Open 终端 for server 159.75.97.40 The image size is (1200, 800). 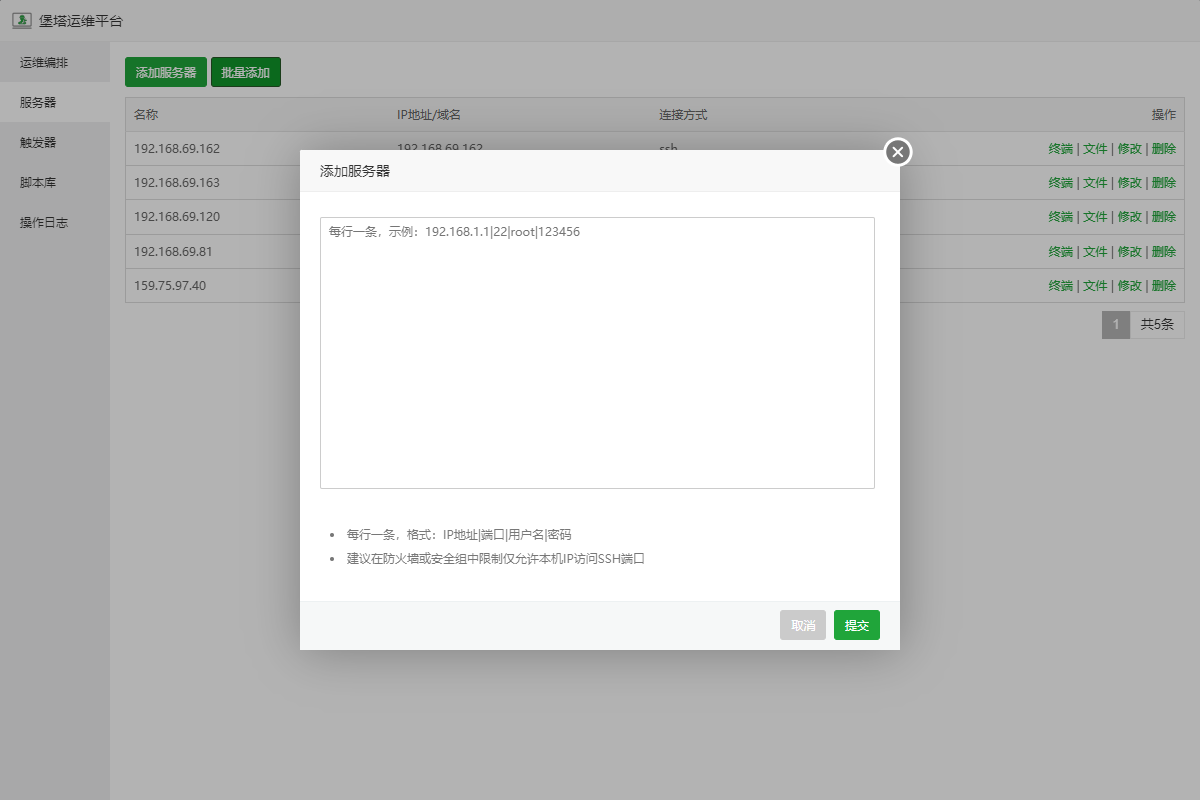pos(1060,285)
